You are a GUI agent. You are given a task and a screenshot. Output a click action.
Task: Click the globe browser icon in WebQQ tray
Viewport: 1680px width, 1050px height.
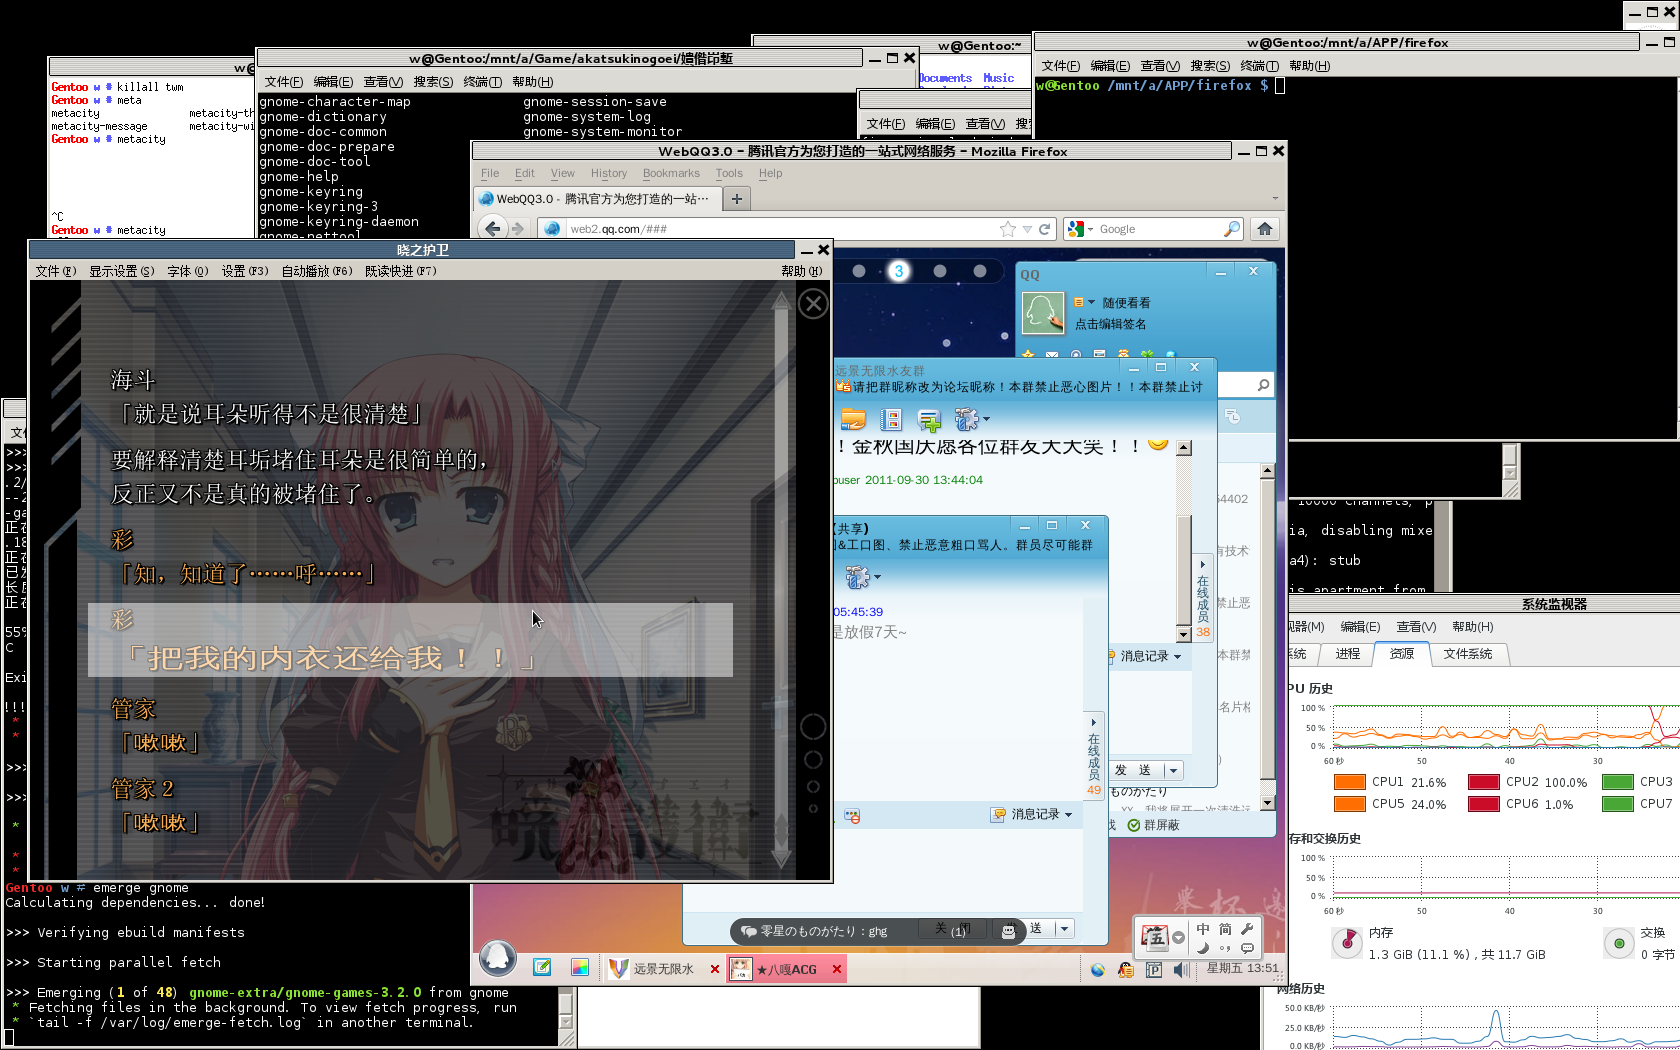pos(1098,969)
